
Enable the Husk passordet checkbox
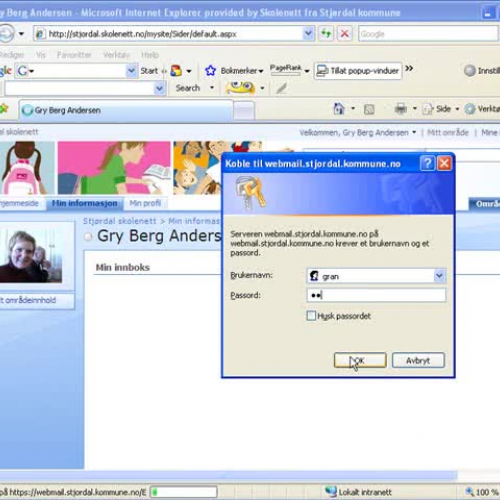pyautogui.click(x=311, y=316)
